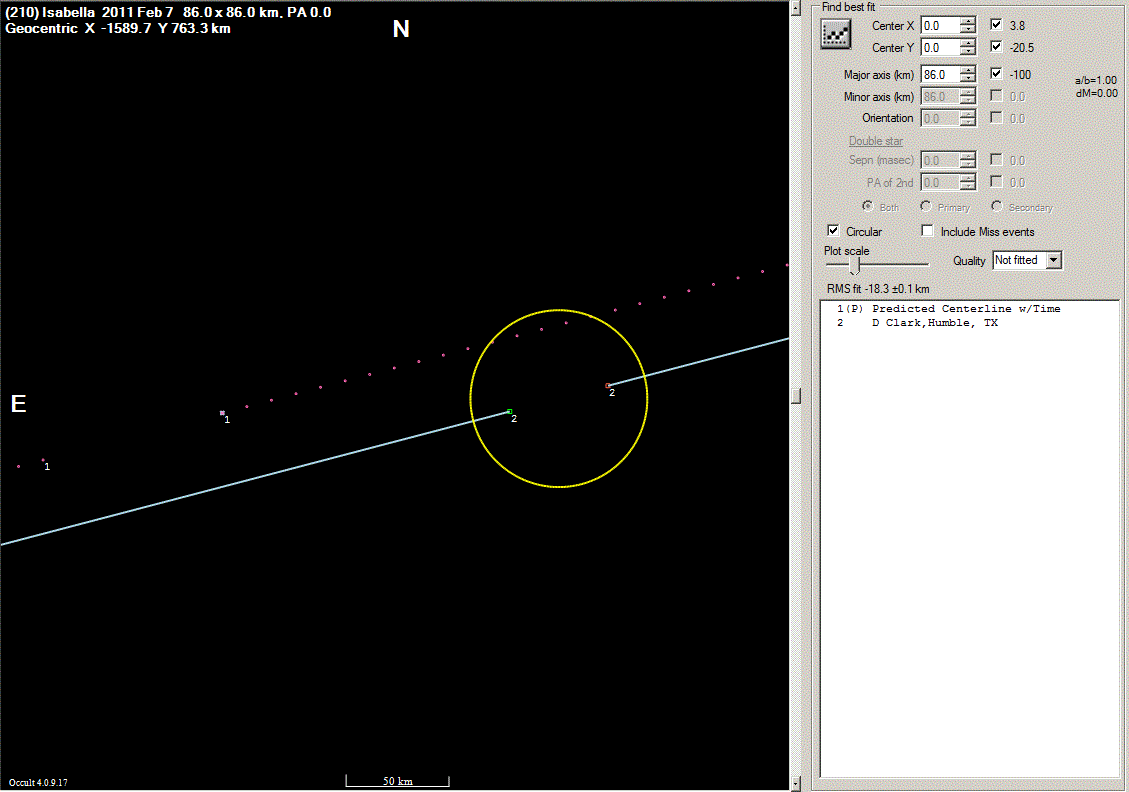Select the Primary radio button
Screen dimensions: 1129x792
(x=926, y=207)
